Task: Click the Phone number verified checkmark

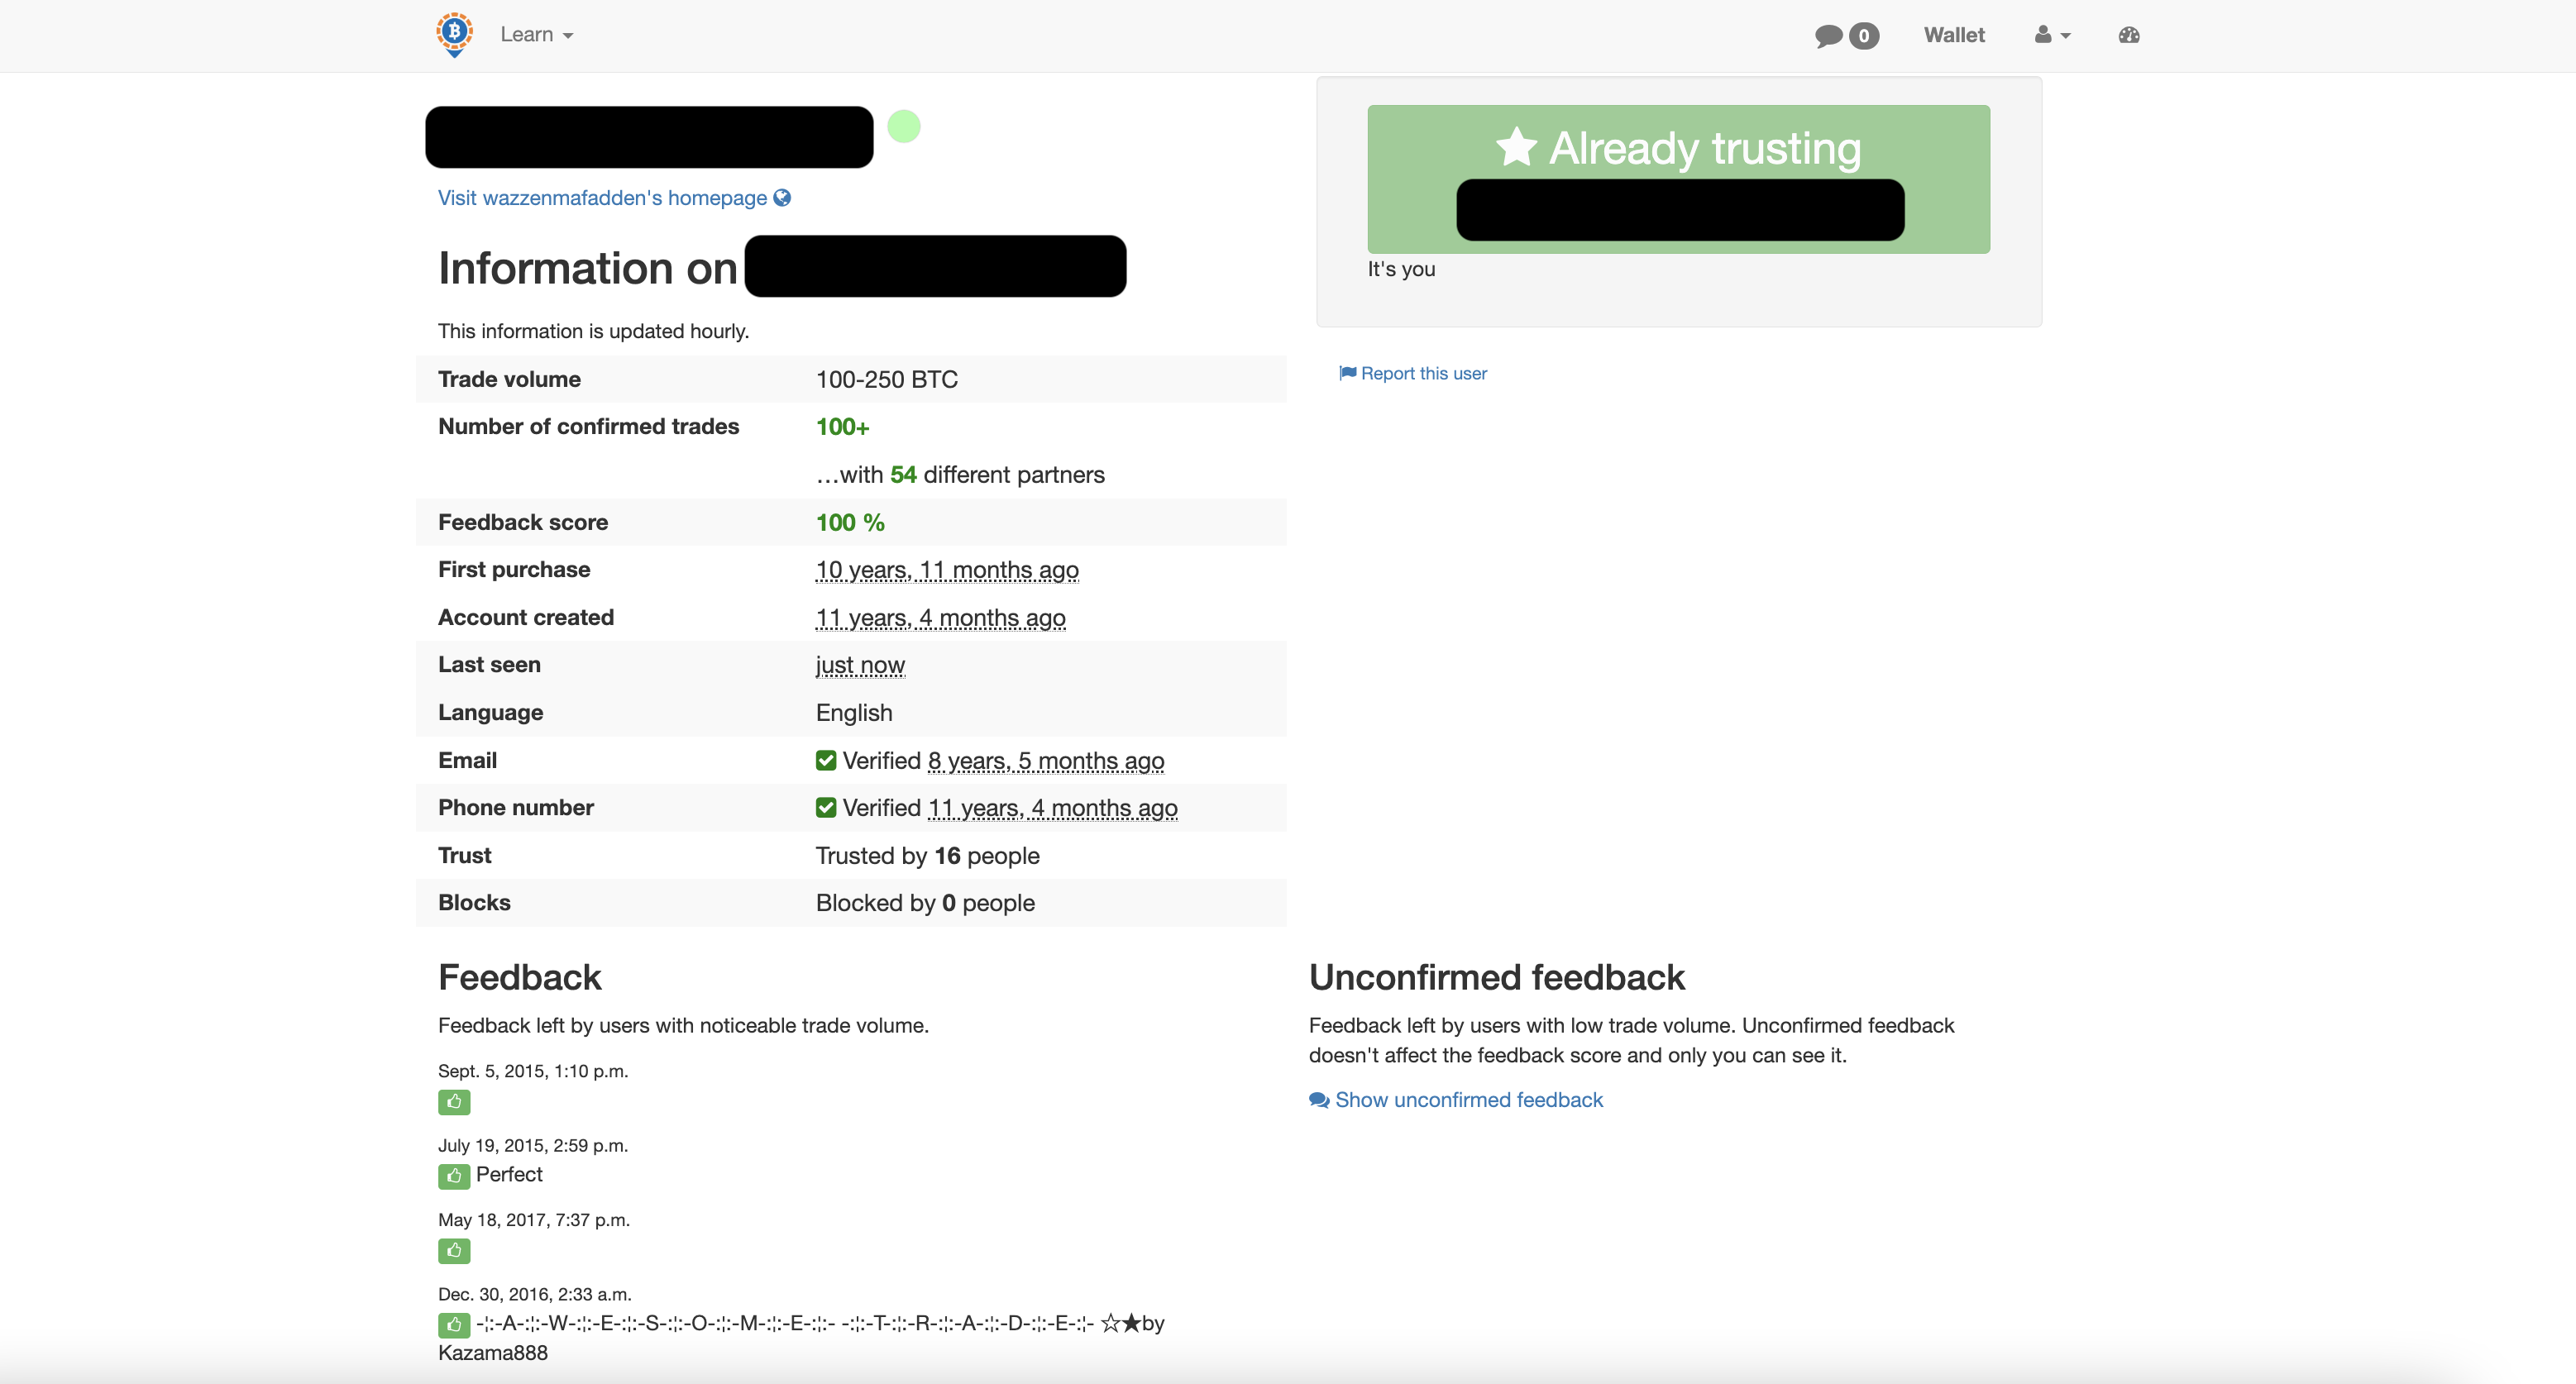Action: coord(826,808)
